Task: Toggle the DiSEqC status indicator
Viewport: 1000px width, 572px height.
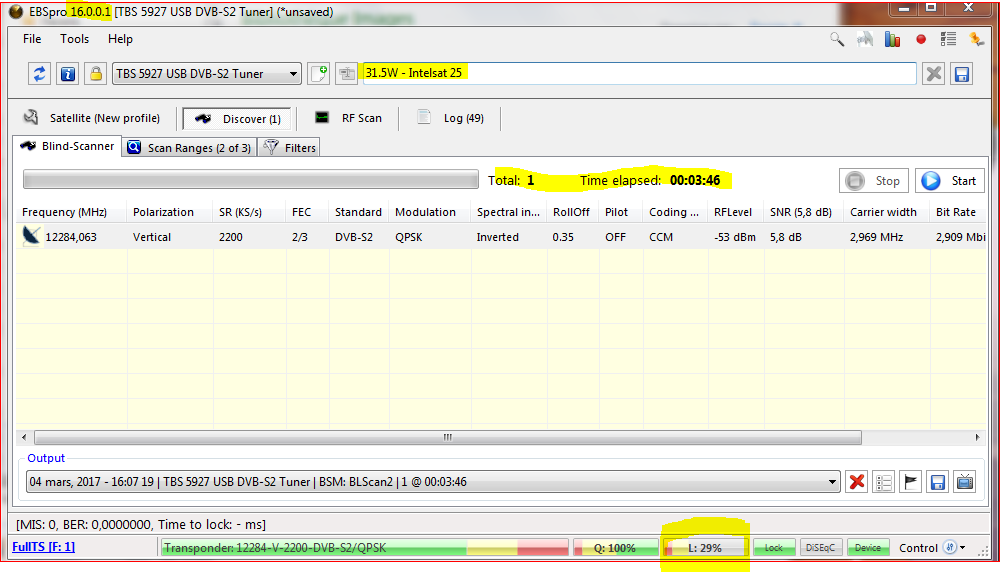Action: click(821, 548)
